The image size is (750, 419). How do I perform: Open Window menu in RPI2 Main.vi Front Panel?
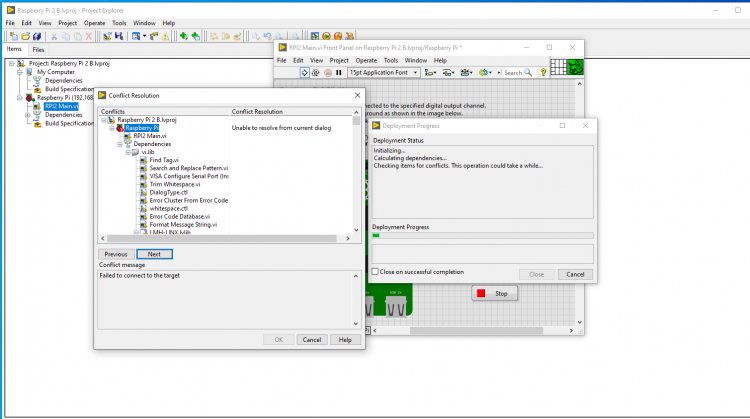(416, 60)
